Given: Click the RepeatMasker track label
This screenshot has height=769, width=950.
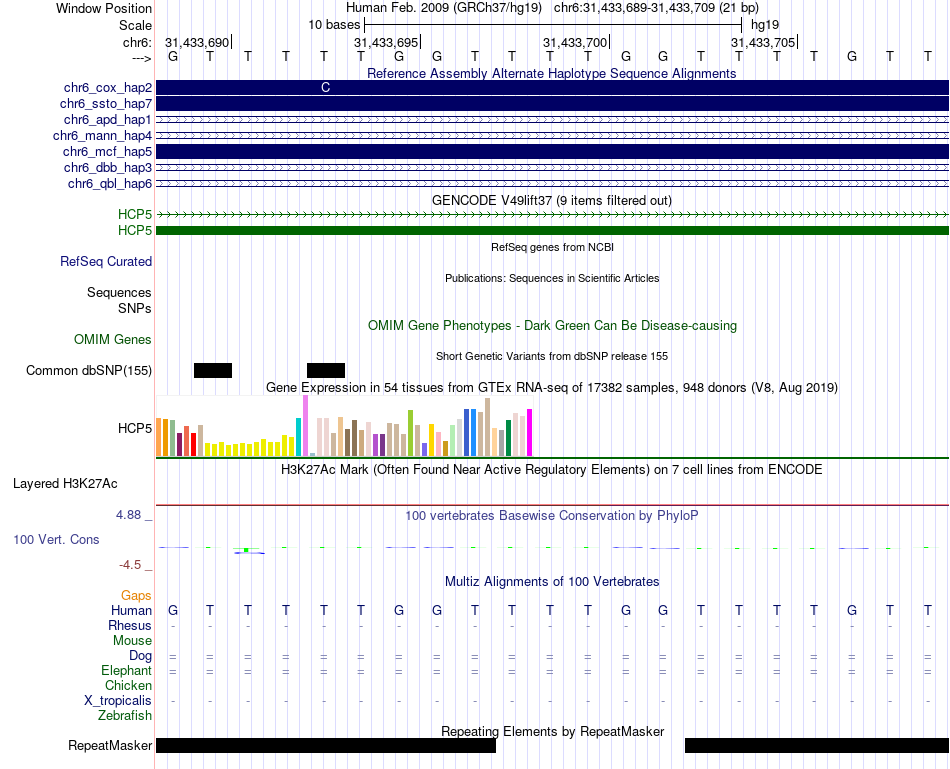Looking at the screenshot, I should tap(110, 745).
